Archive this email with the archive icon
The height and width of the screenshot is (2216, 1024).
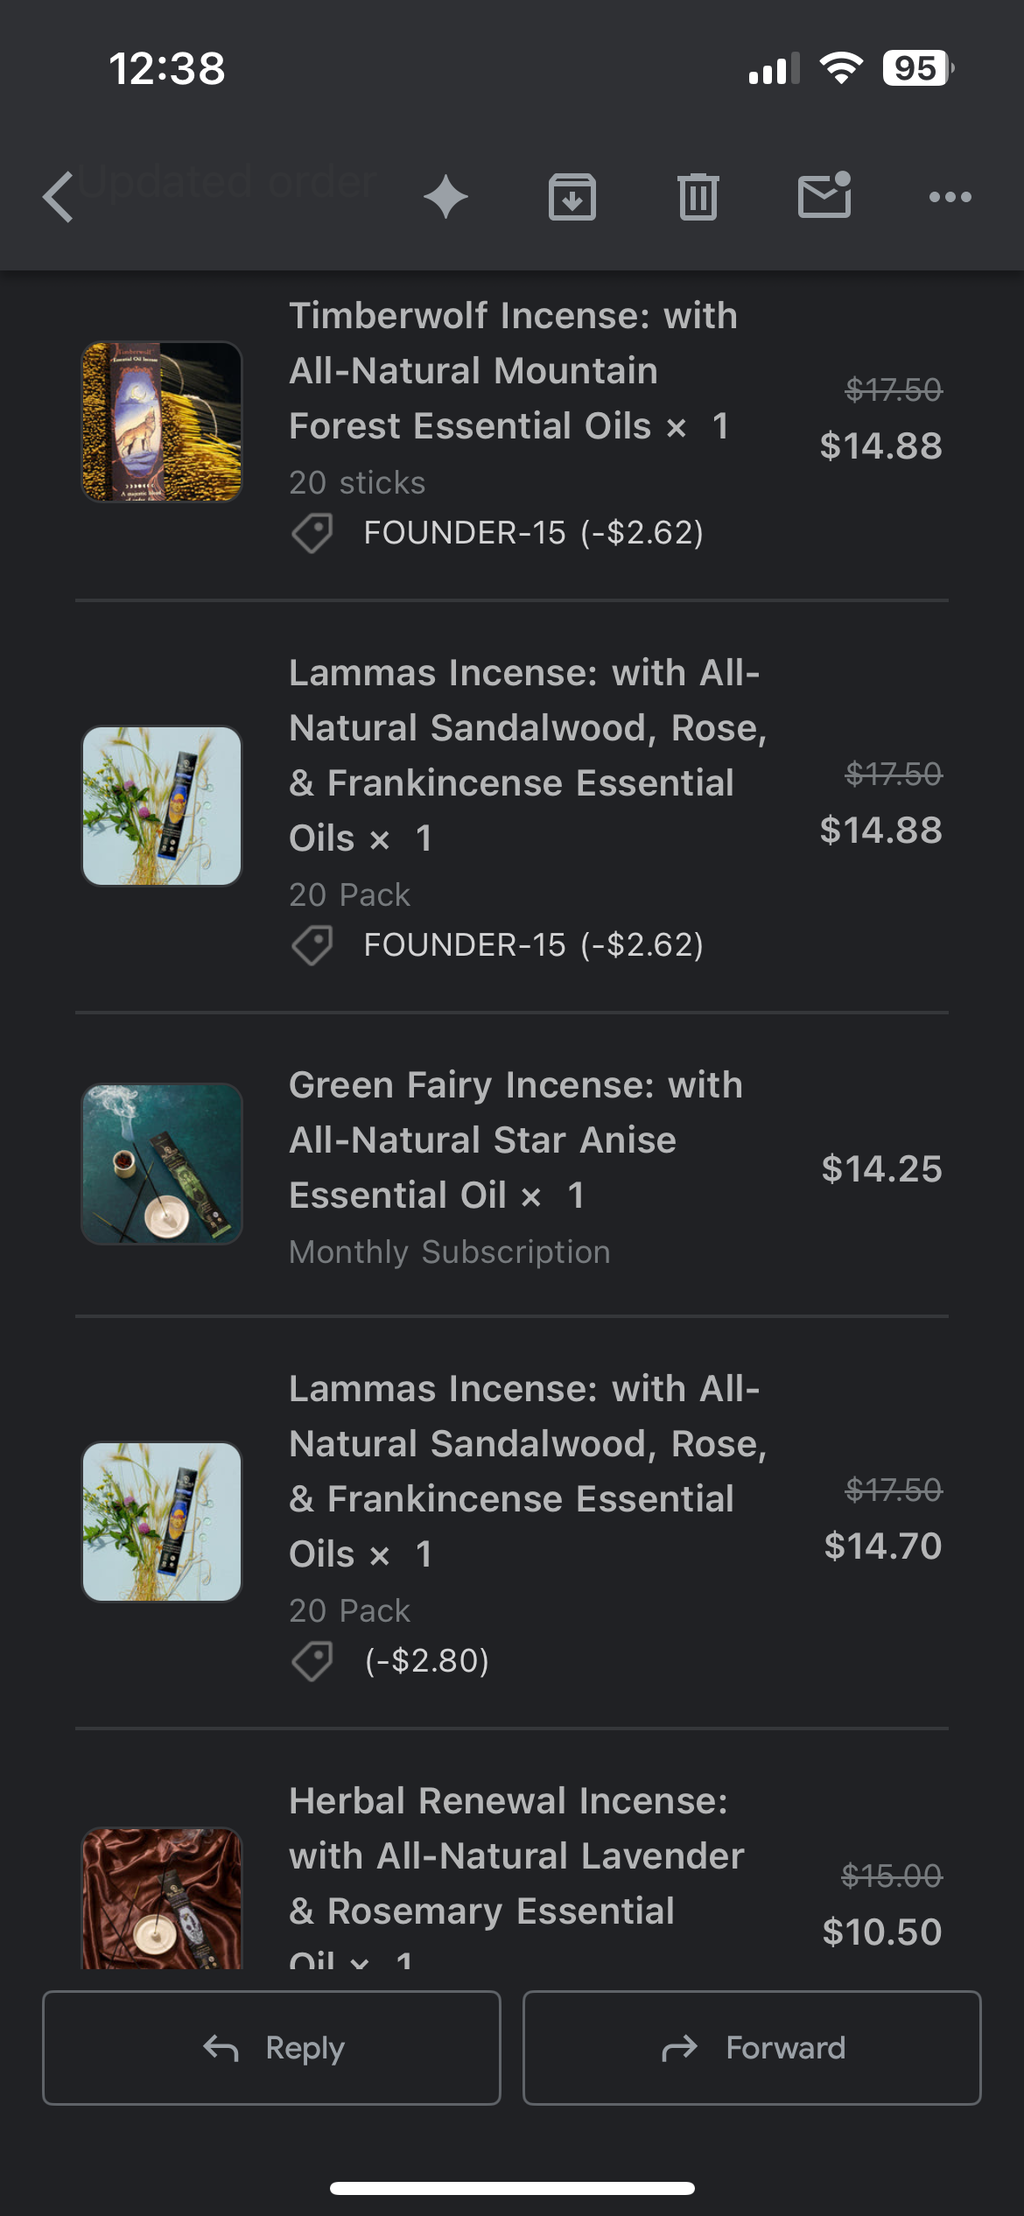tap(572, 196)
